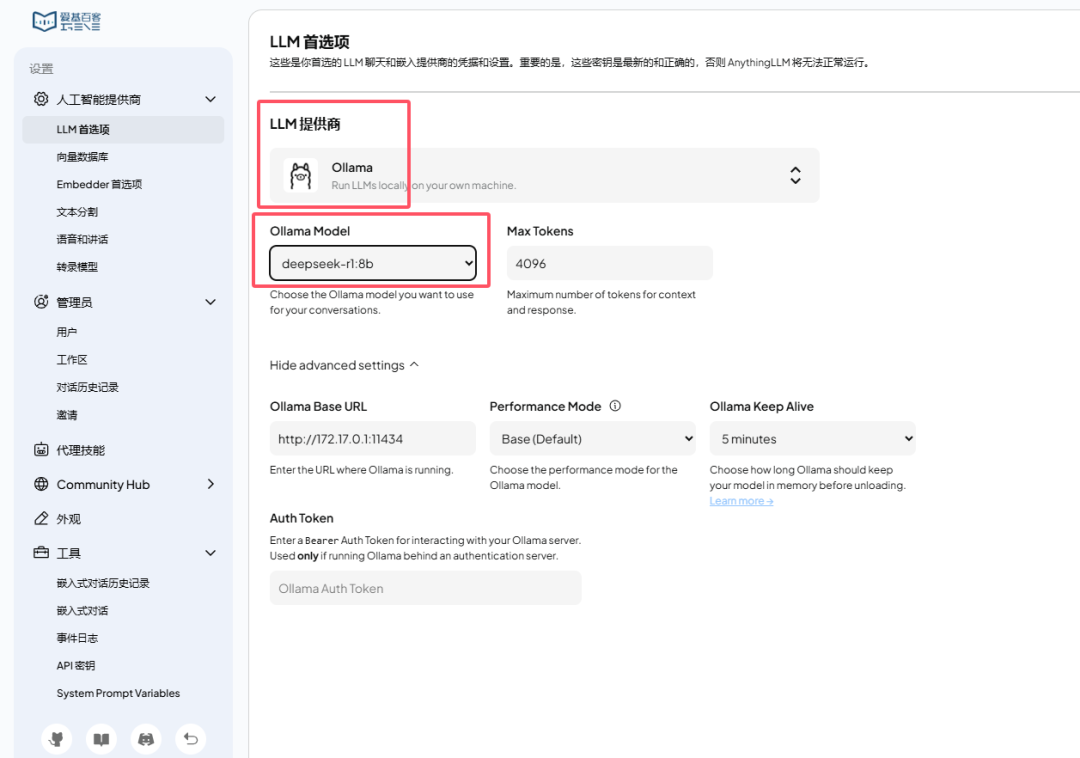This screenshot has width=1080, height=758.
Task: Open the 外观 settings
Action: [x=69, y=519]
